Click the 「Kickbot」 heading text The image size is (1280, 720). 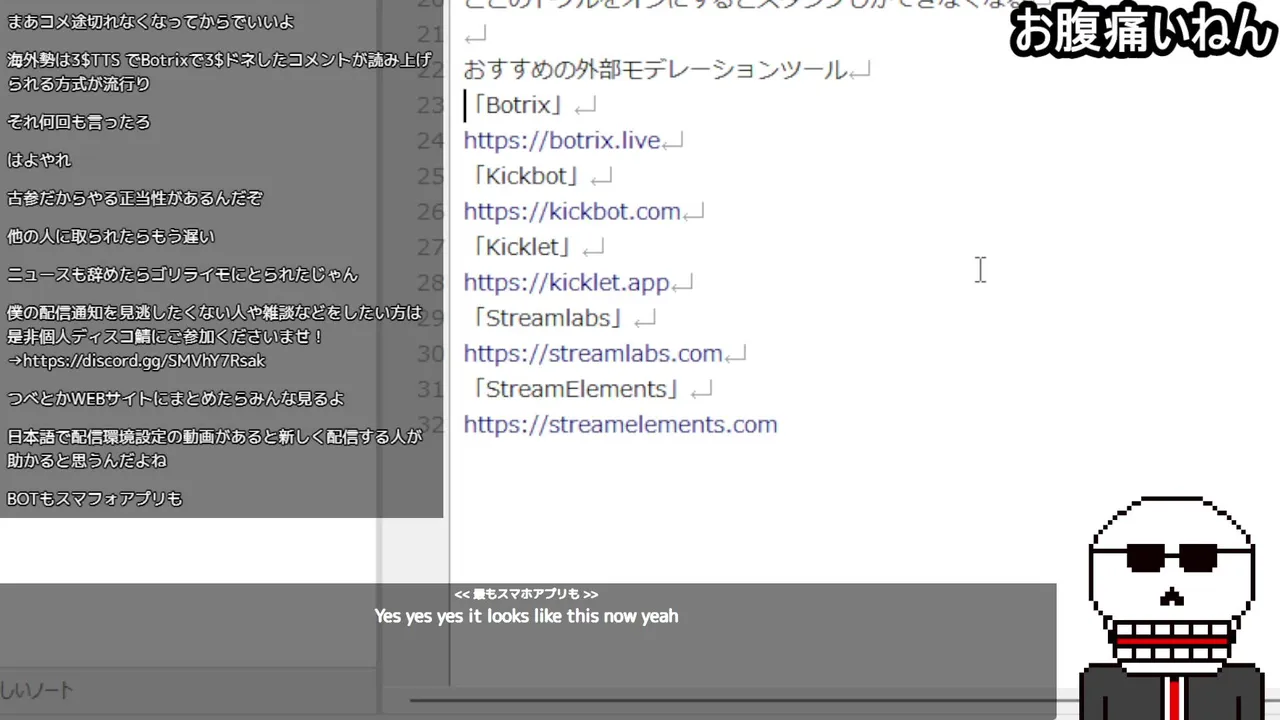(x=525, y=176)
